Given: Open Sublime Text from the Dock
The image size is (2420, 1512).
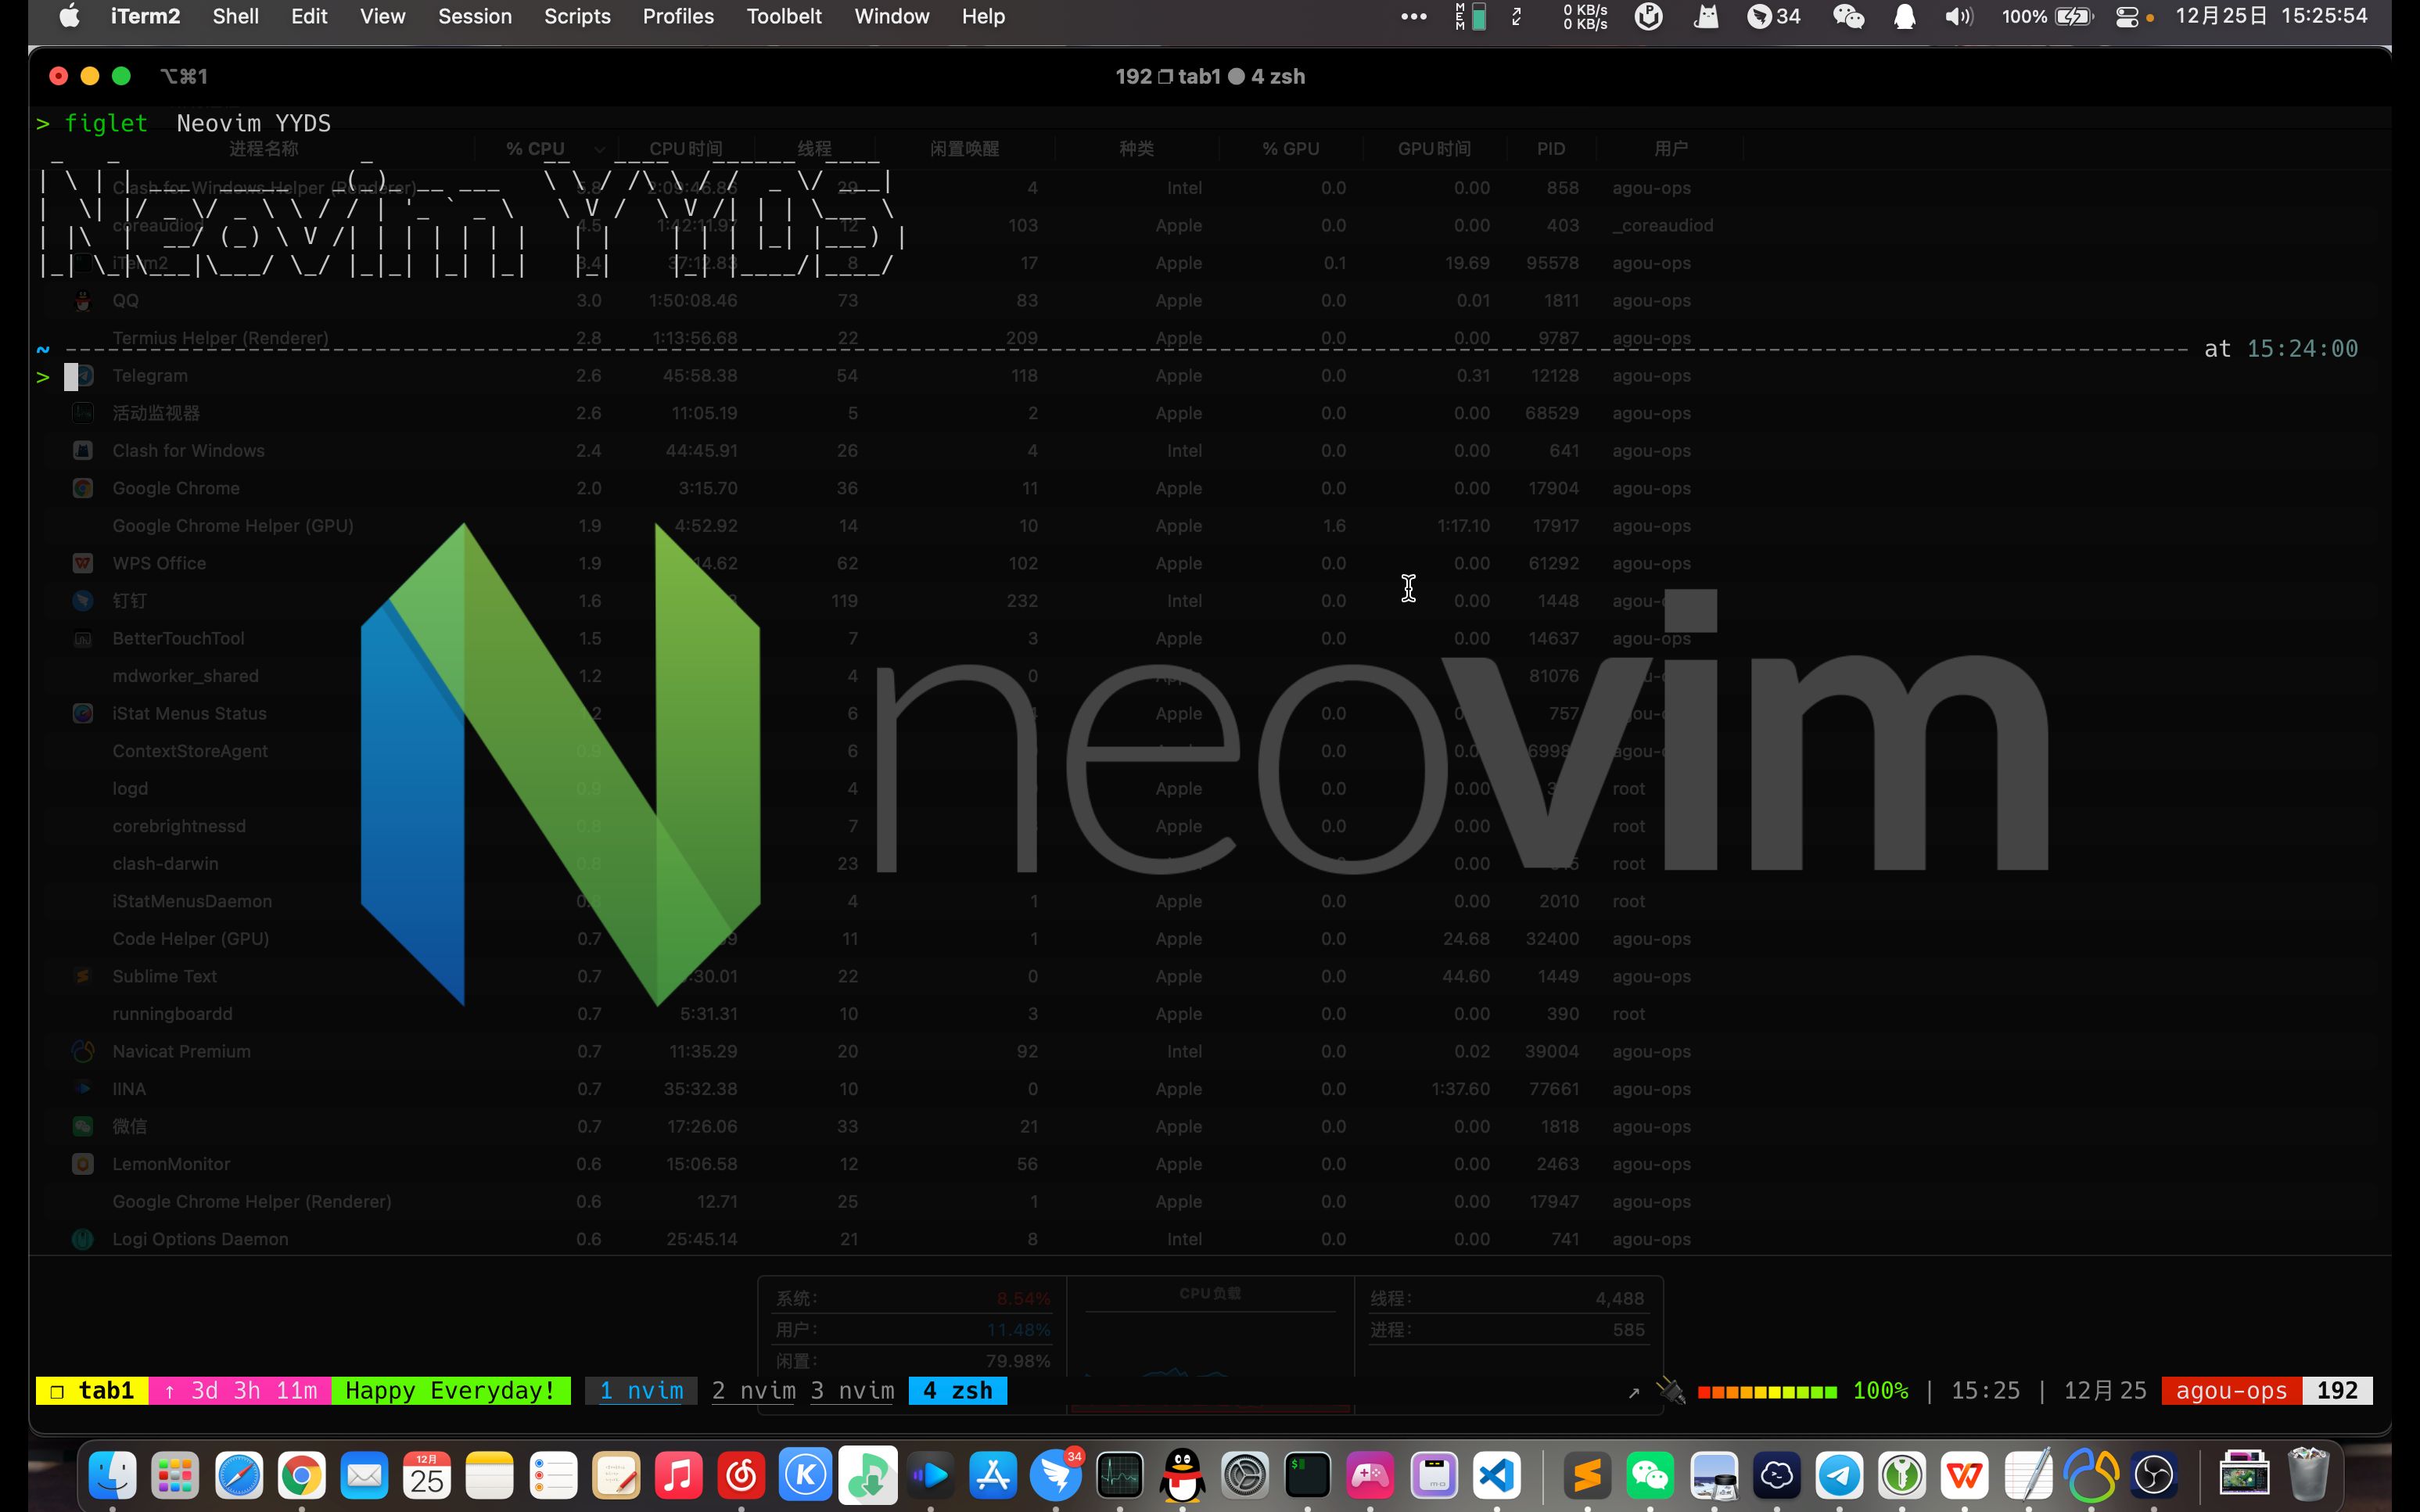Looking at the screenshot, I should coord(1588,1475).
